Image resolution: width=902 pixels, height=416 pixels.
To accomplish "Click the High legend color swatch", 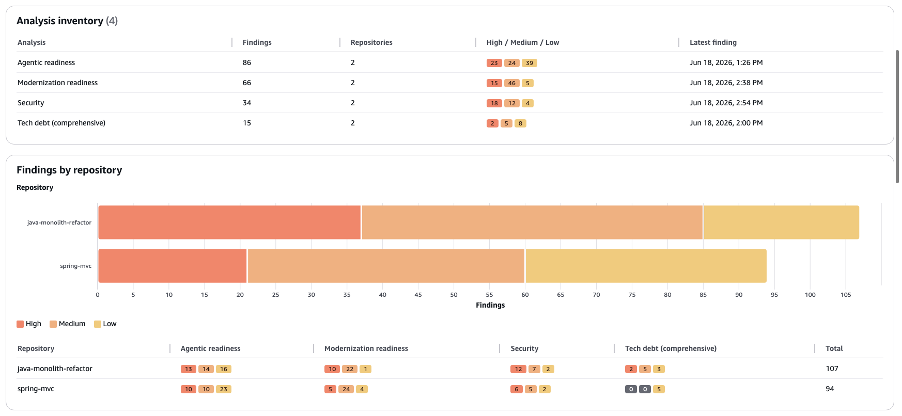I will pos(20,324).
